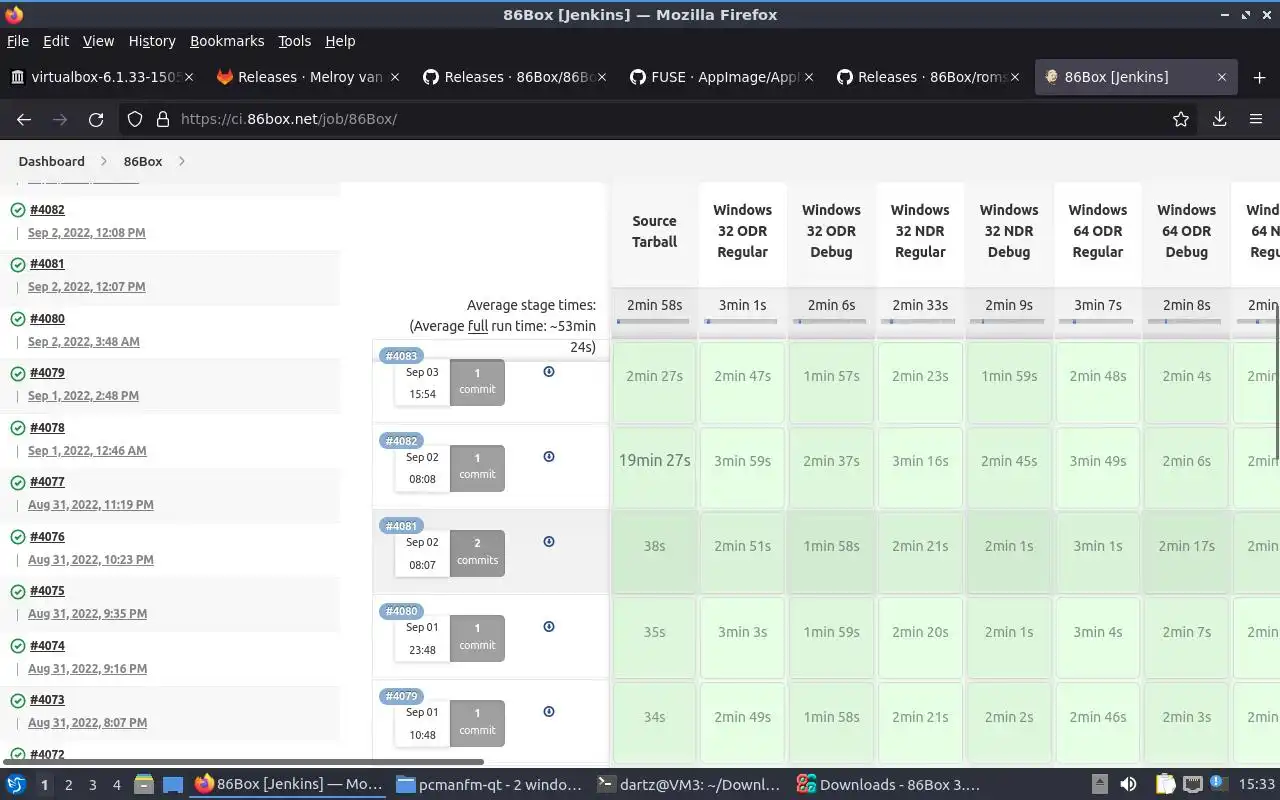Screen dimensions: 1280x800
Task: Switch to virtual desktop 2
Action: pyautogui.click(x=68, y=785)
